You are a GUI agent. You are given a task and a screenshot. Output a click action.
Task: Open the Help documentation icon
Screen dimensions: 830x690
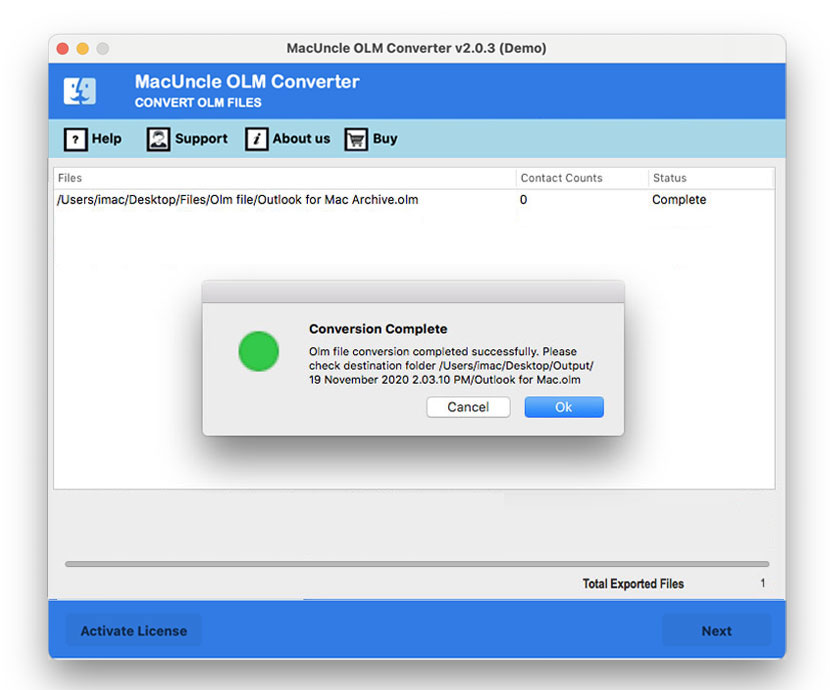(77, 138)
